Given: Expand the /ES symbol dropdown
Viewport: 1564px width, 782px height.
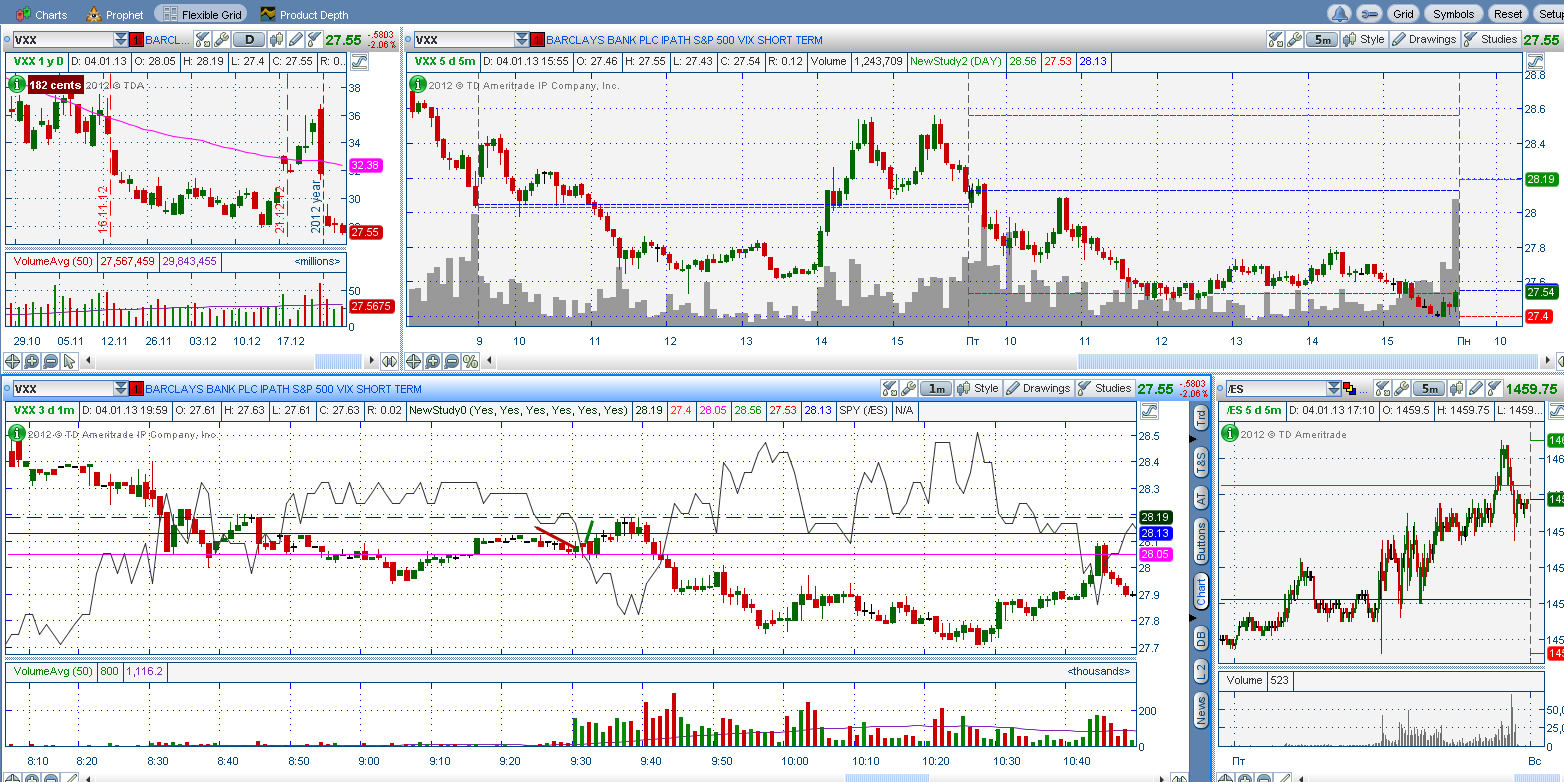Looking at the screenshot, I should click(1334, 389).
